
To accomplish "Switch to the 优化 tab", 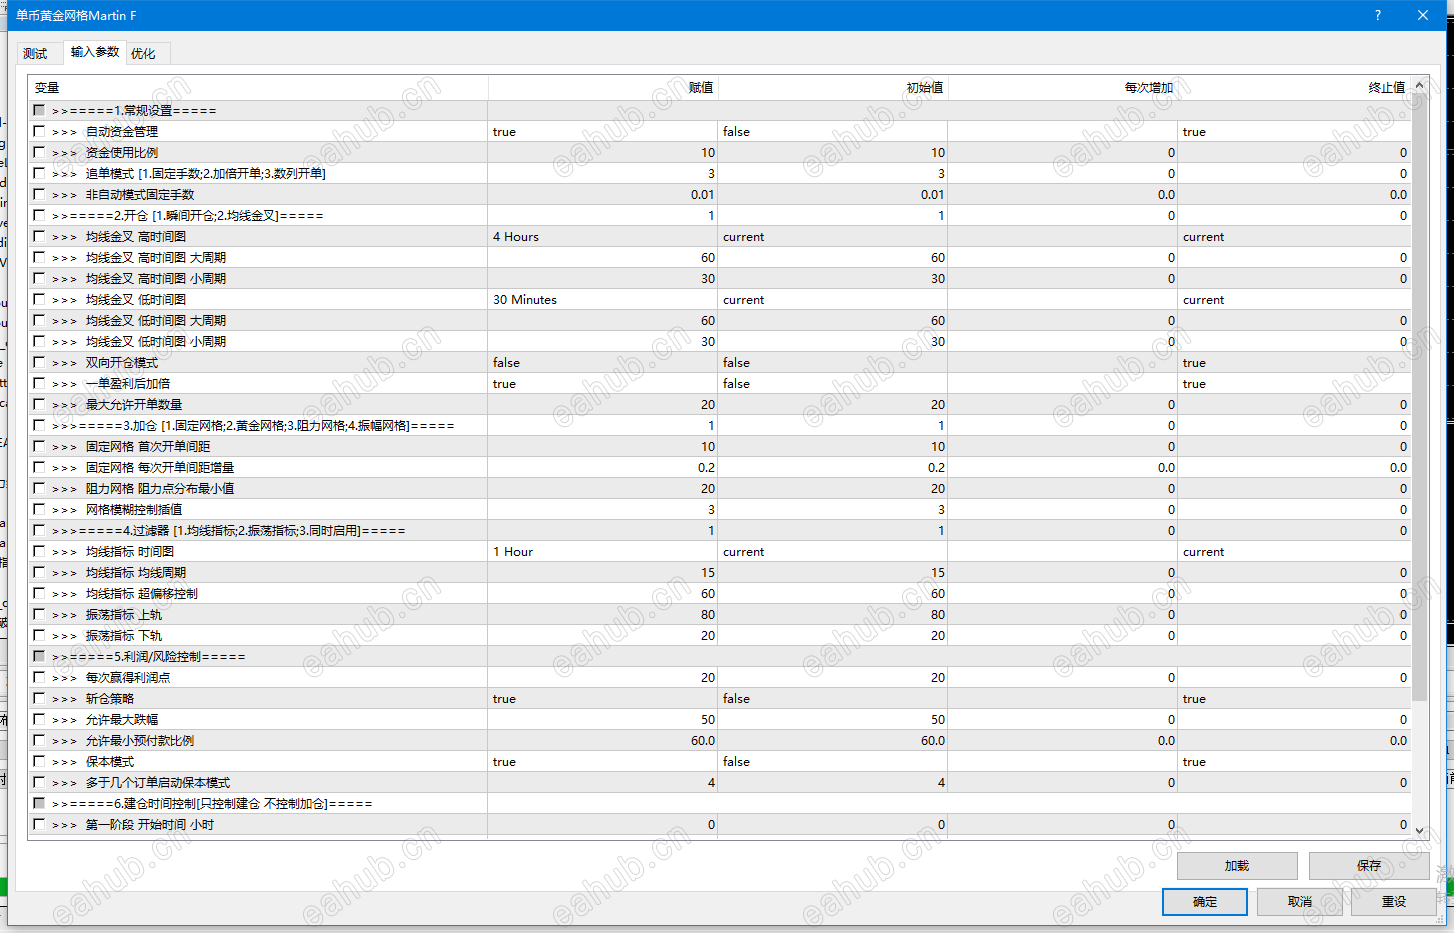I will click(x=144, y=54).
